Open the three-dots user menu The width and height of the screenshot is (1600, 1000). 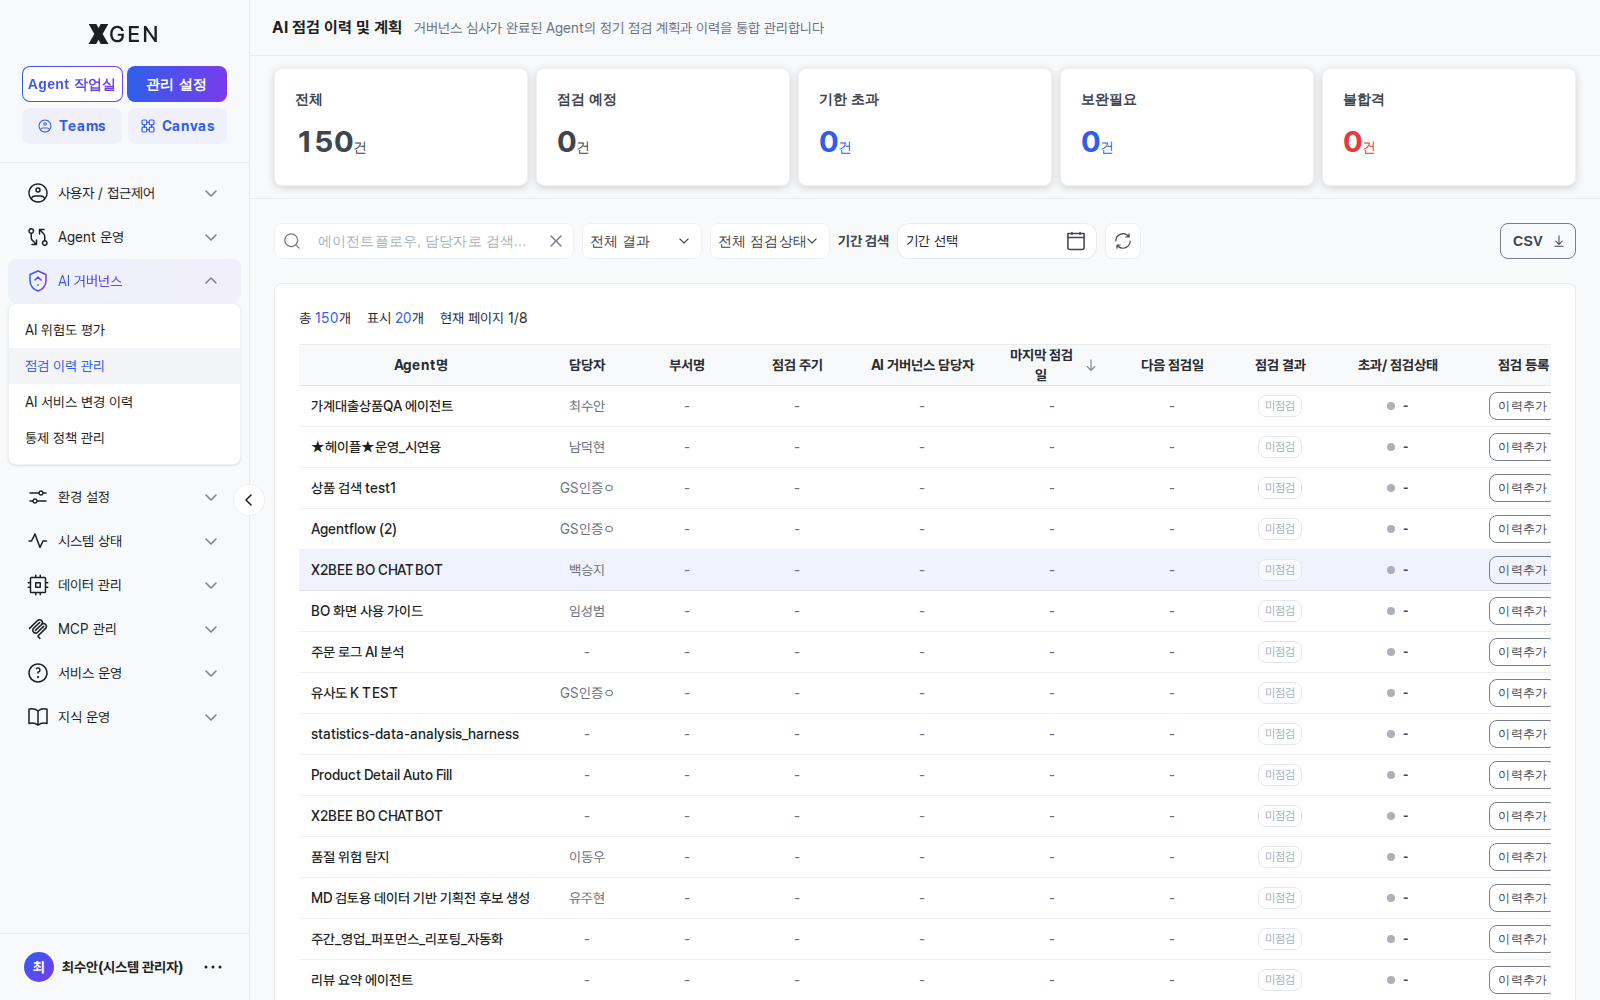click(213, 967)
